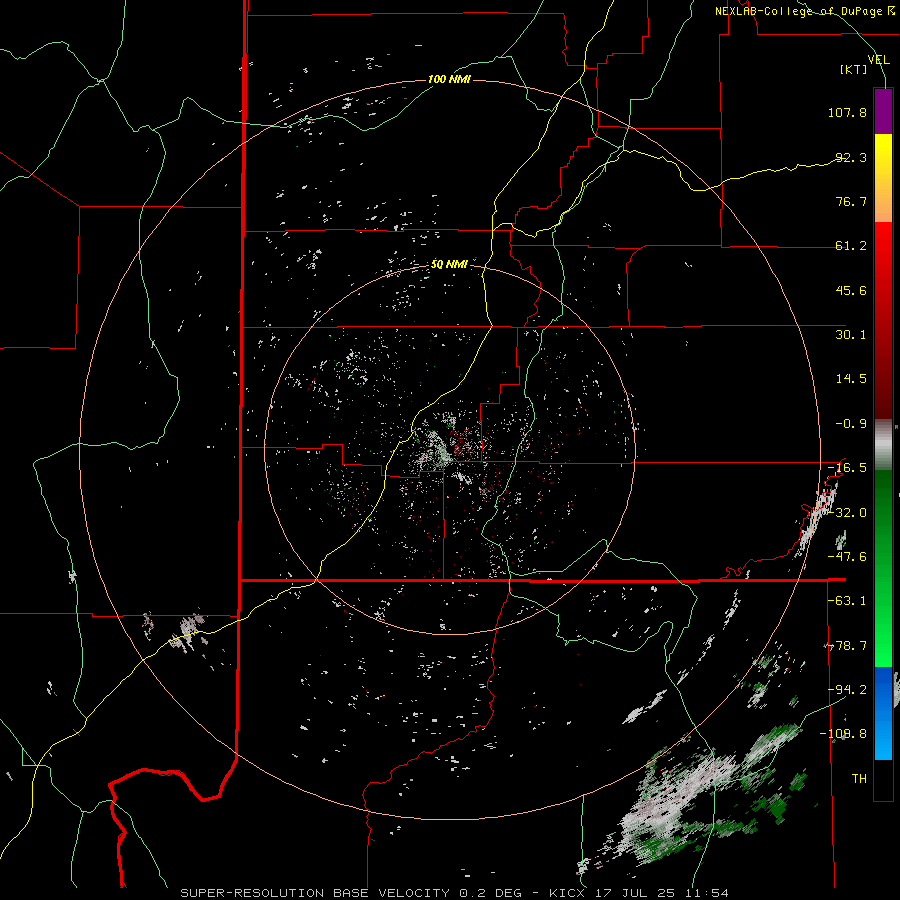Viewport: 900px width, 900px height.
Task: Click the -78.7 velocity scale value
Action: point(847,646)
